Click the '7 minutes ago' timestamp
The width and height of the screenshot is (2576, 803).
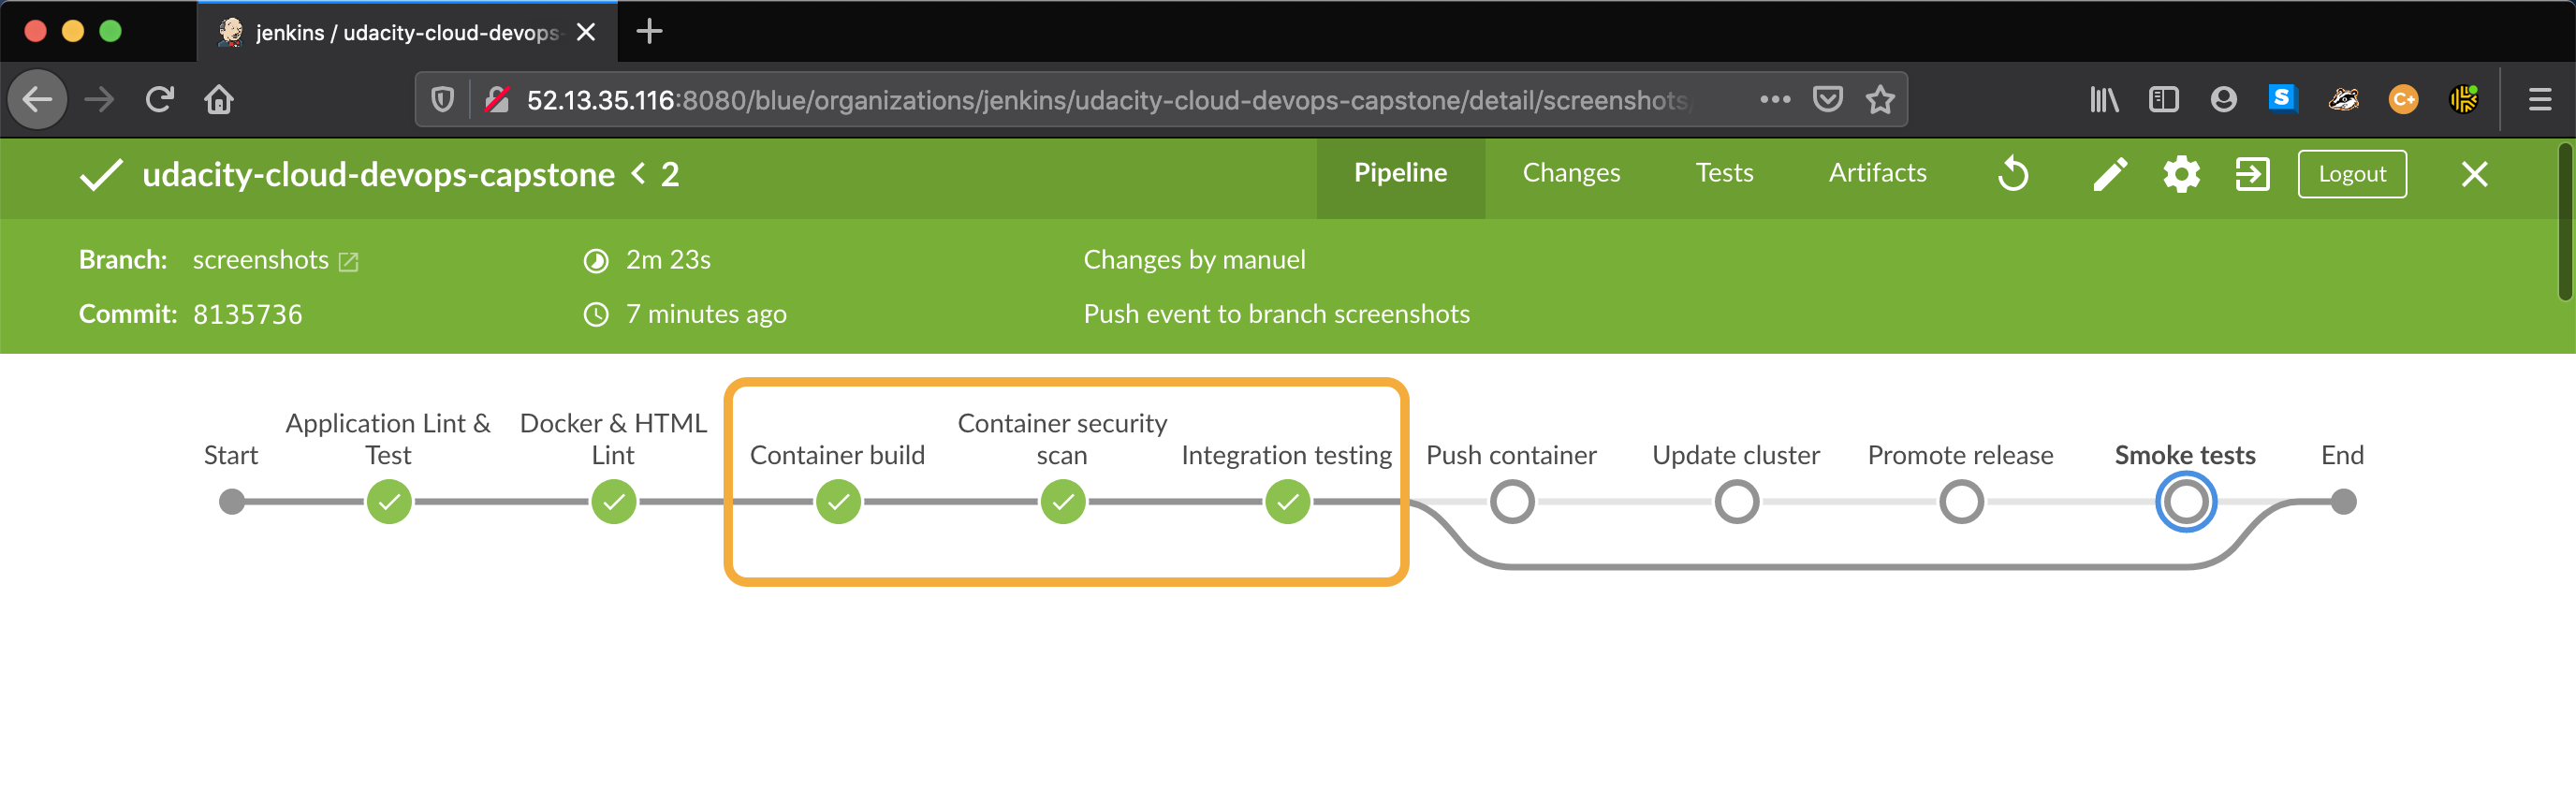706,315
